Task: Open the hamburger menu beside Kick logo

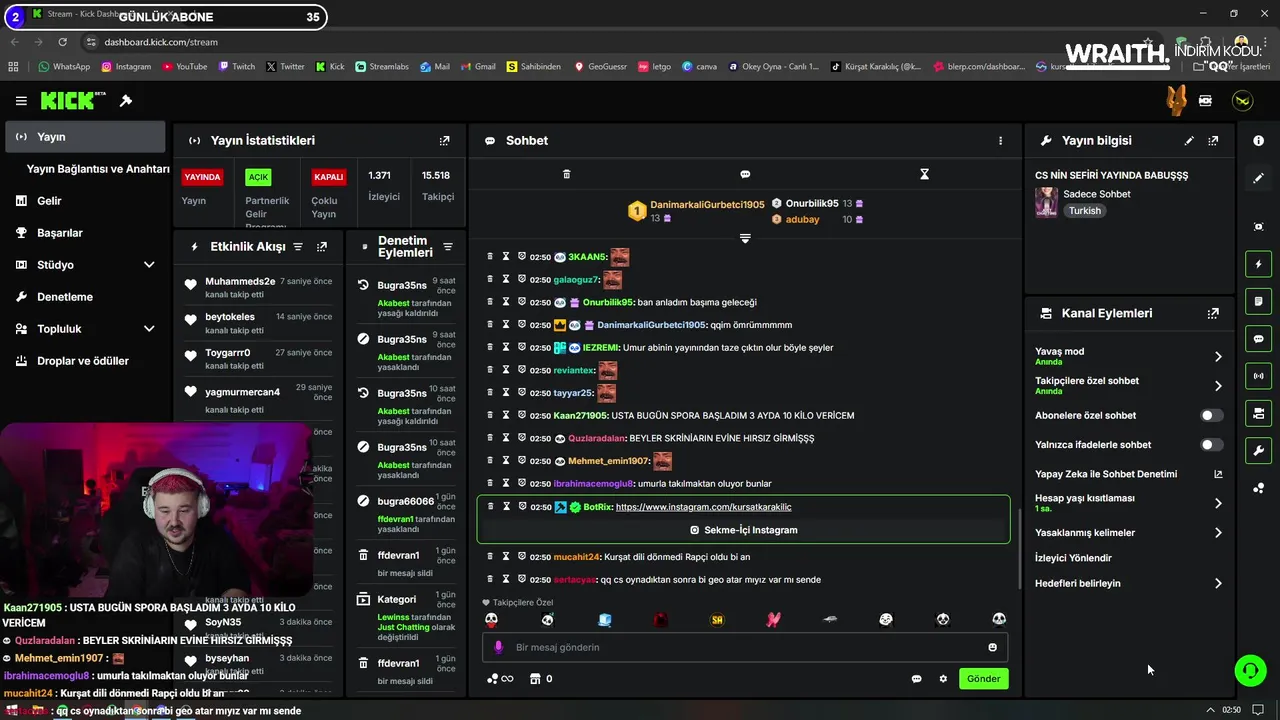Action: [21, 101]
